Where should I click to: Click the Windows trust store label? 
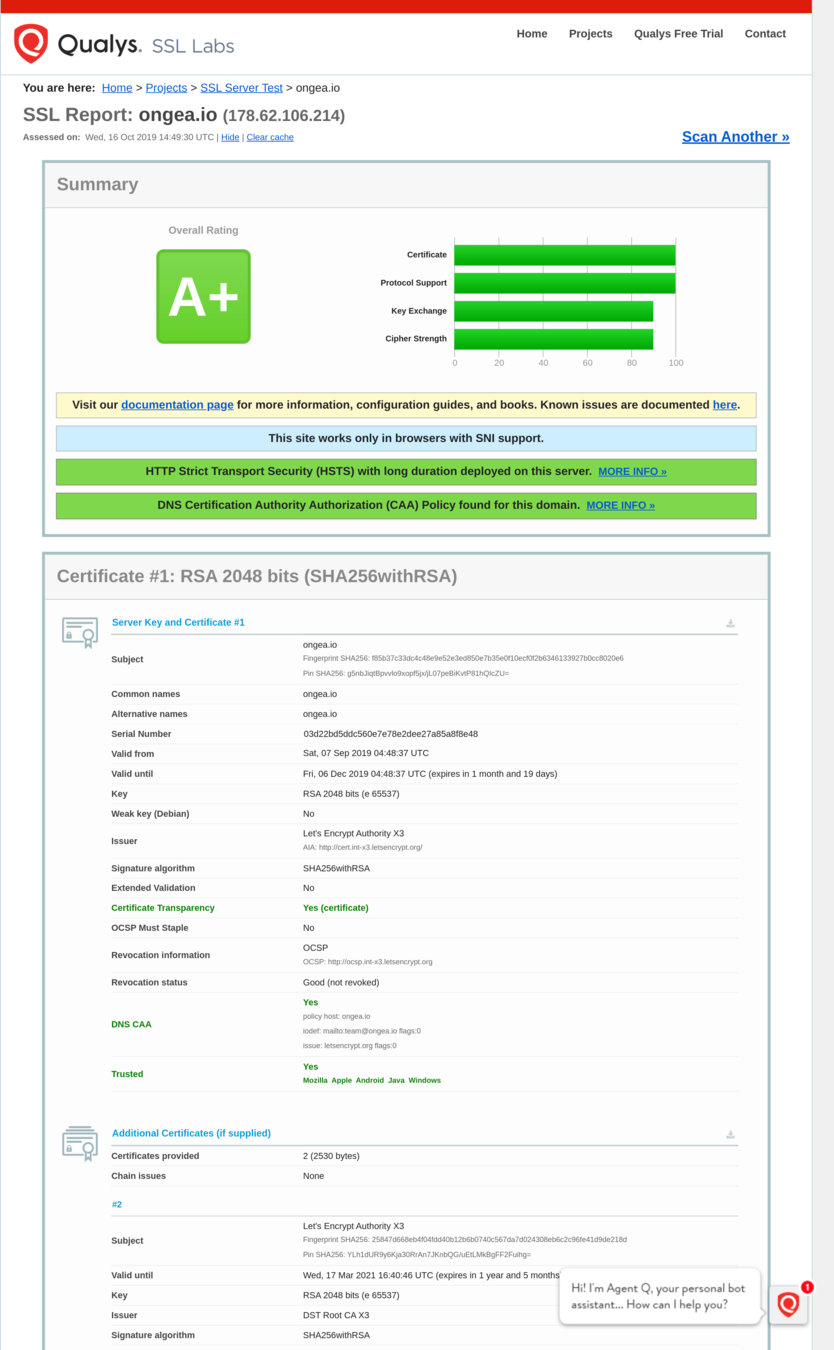click(x=425, y=1081)
